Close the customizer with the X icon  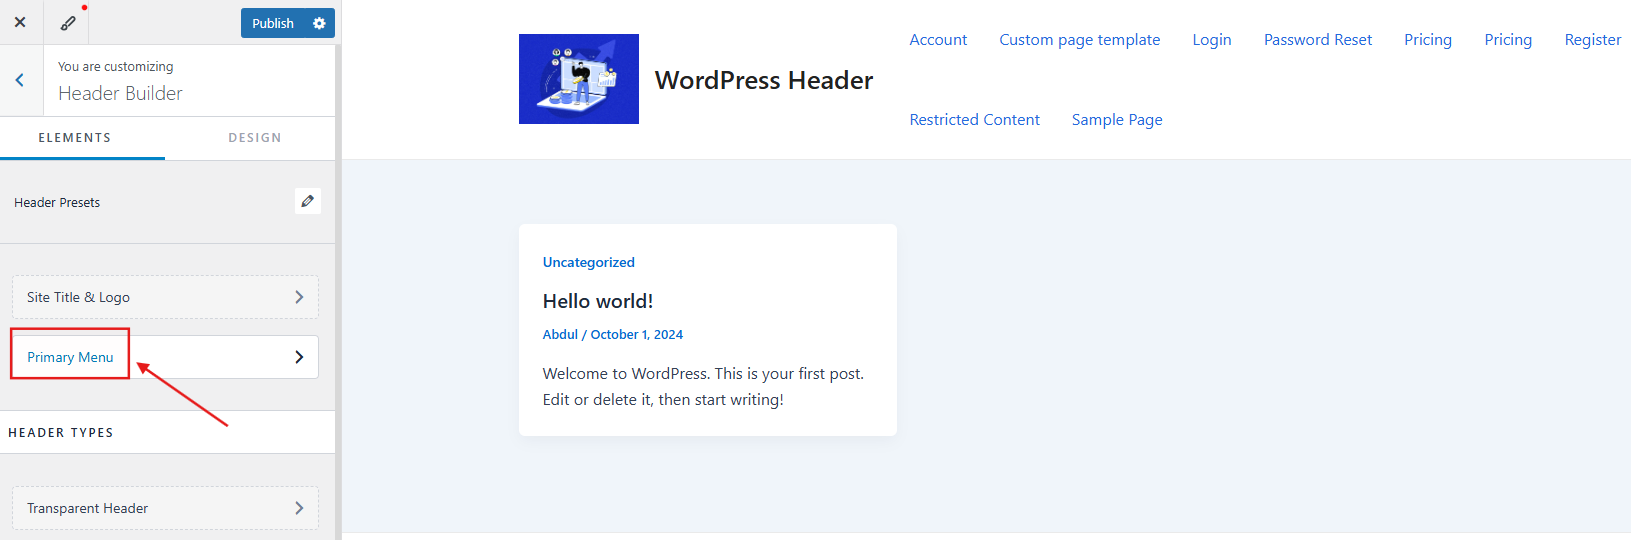[20, 22]
